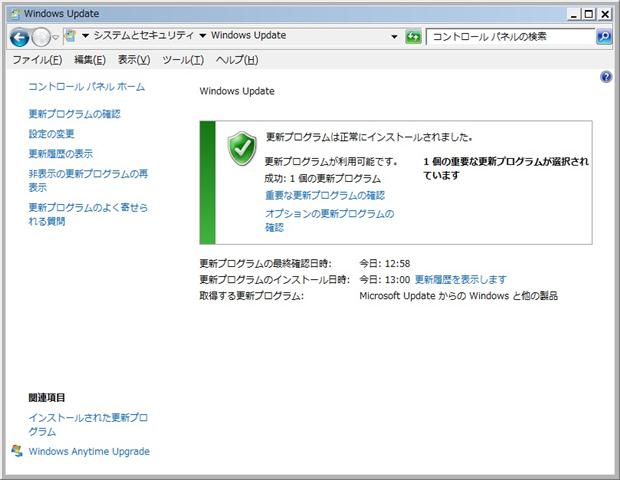
Task: Minimize the Windows Update window
Action: click(574, 15)
